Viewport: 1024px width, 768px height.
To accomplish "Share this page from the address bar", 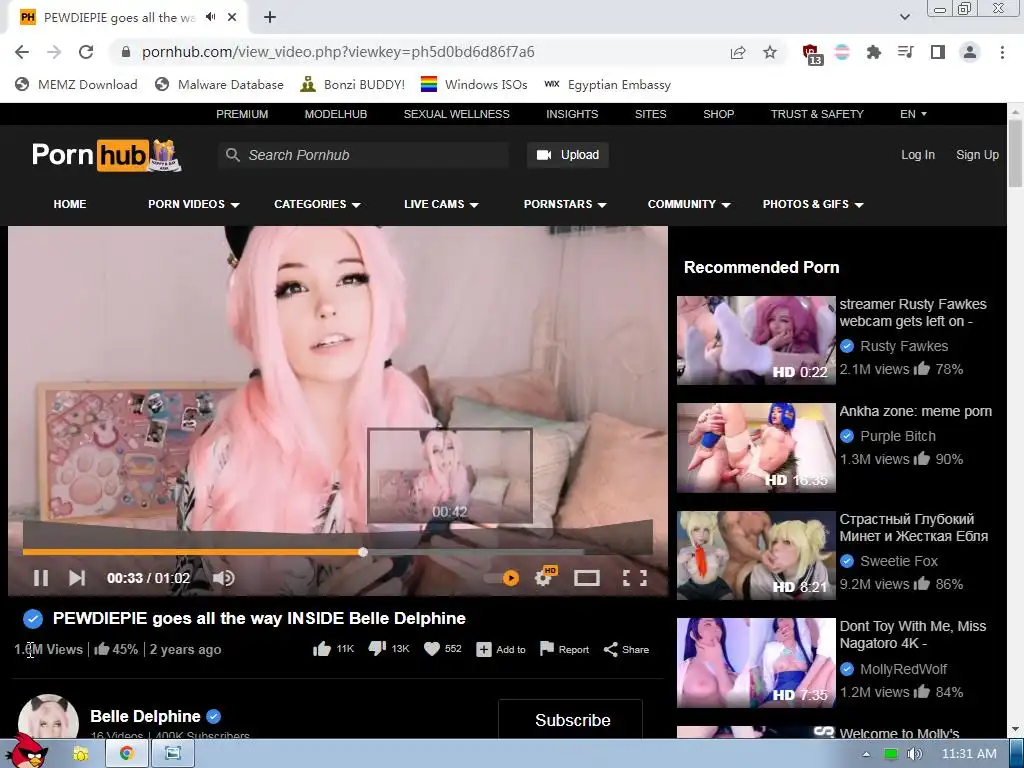I will coord(738,52).
